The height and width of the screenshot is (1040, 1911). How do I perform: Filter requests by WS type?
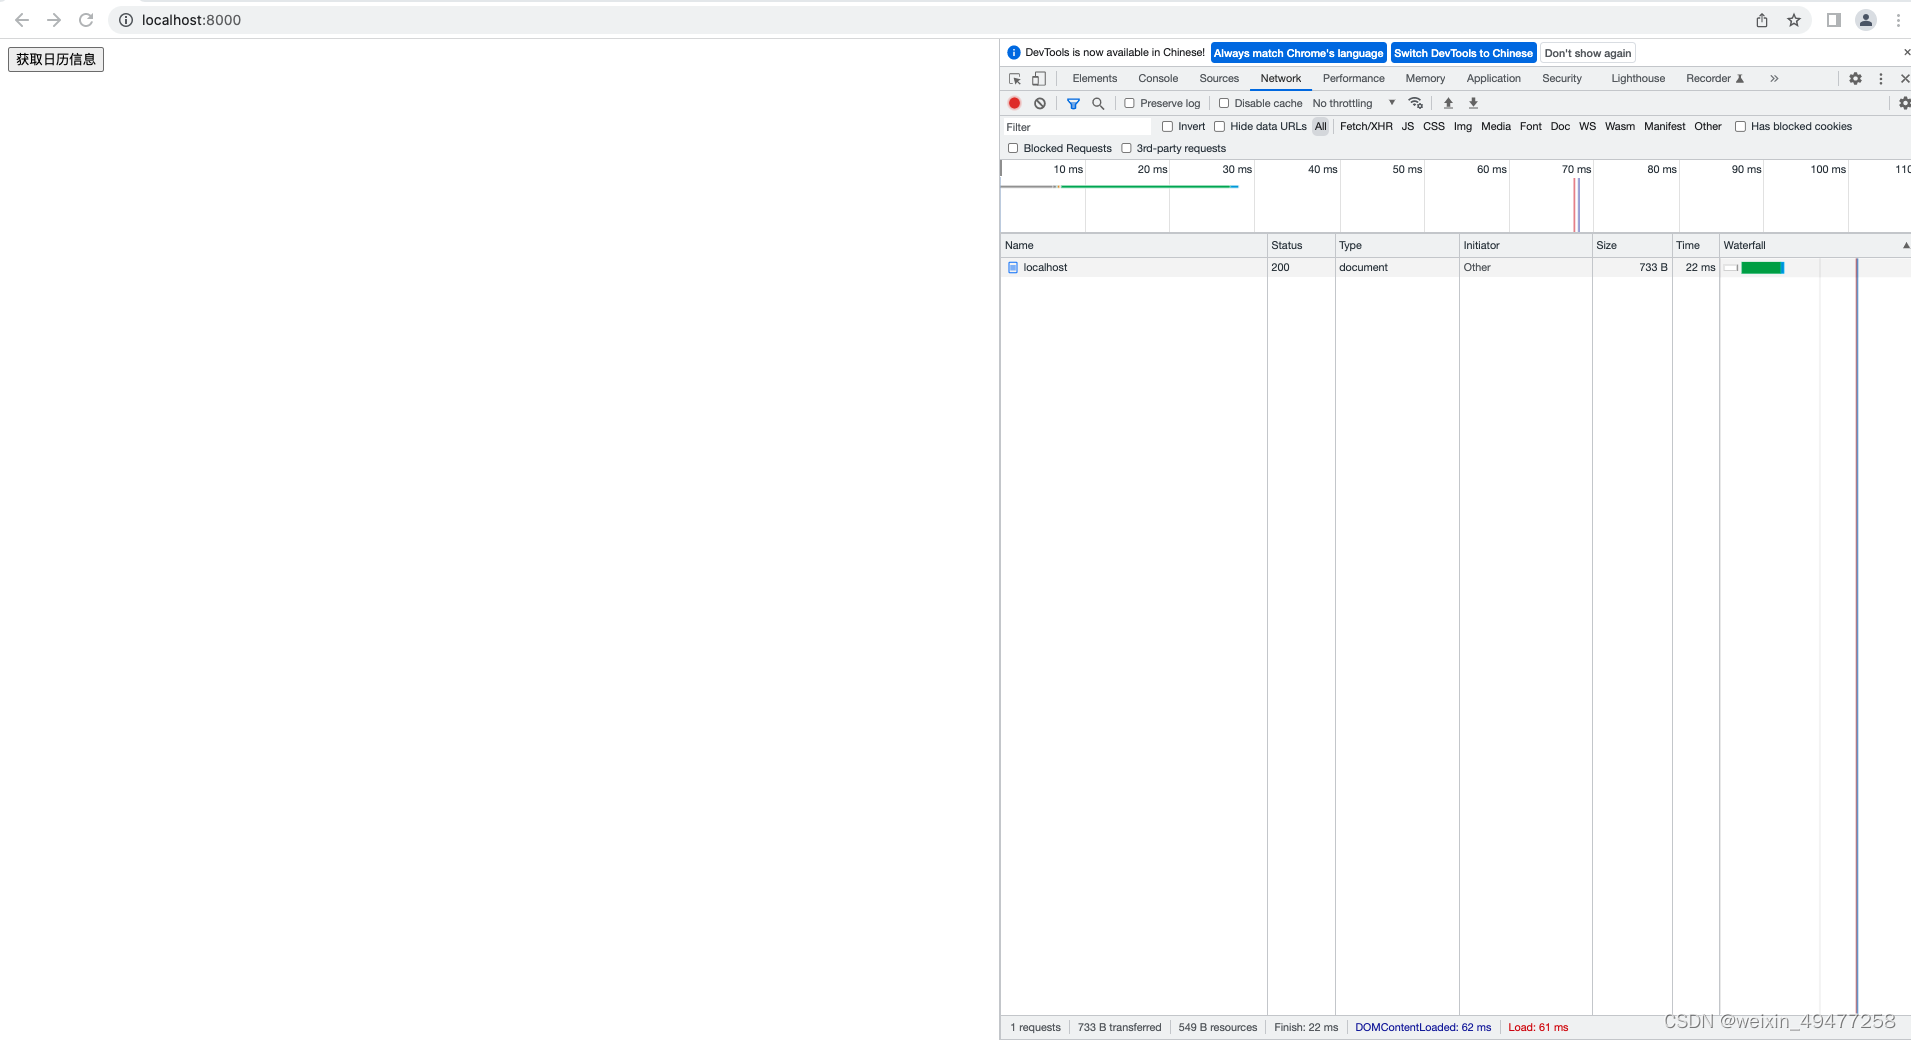(x=1588, y=126)
